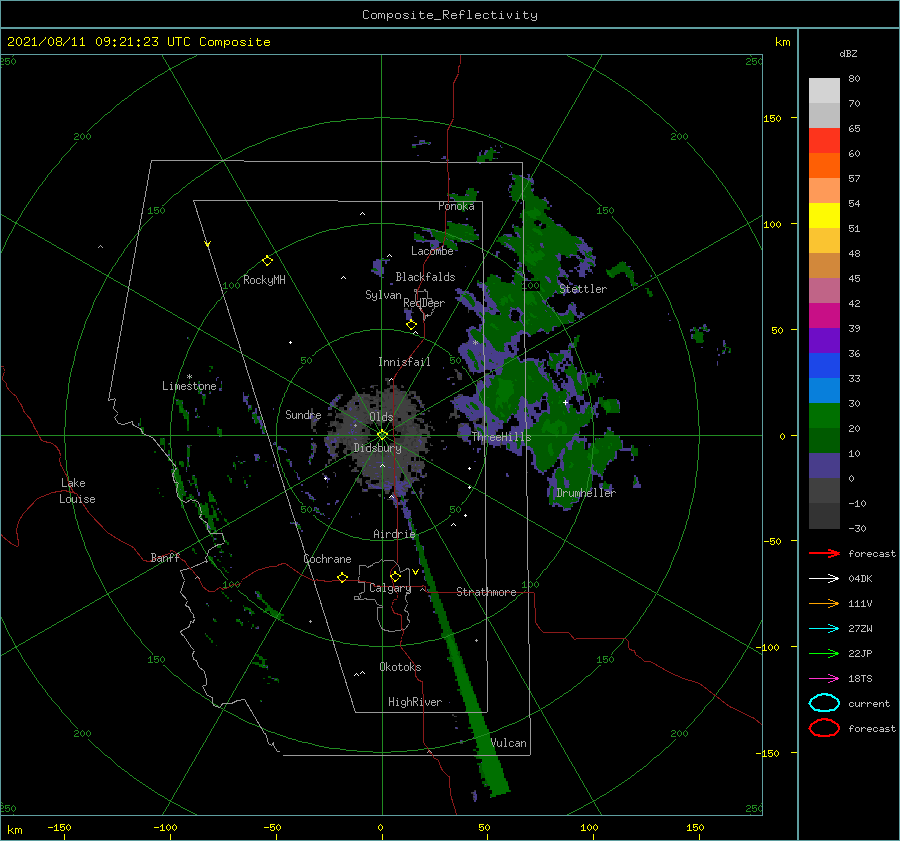Image resolution: width=900 pixels, height=841 pixels.
Task: Click the white 04DK arrow icon
Action: coord(824,578)
